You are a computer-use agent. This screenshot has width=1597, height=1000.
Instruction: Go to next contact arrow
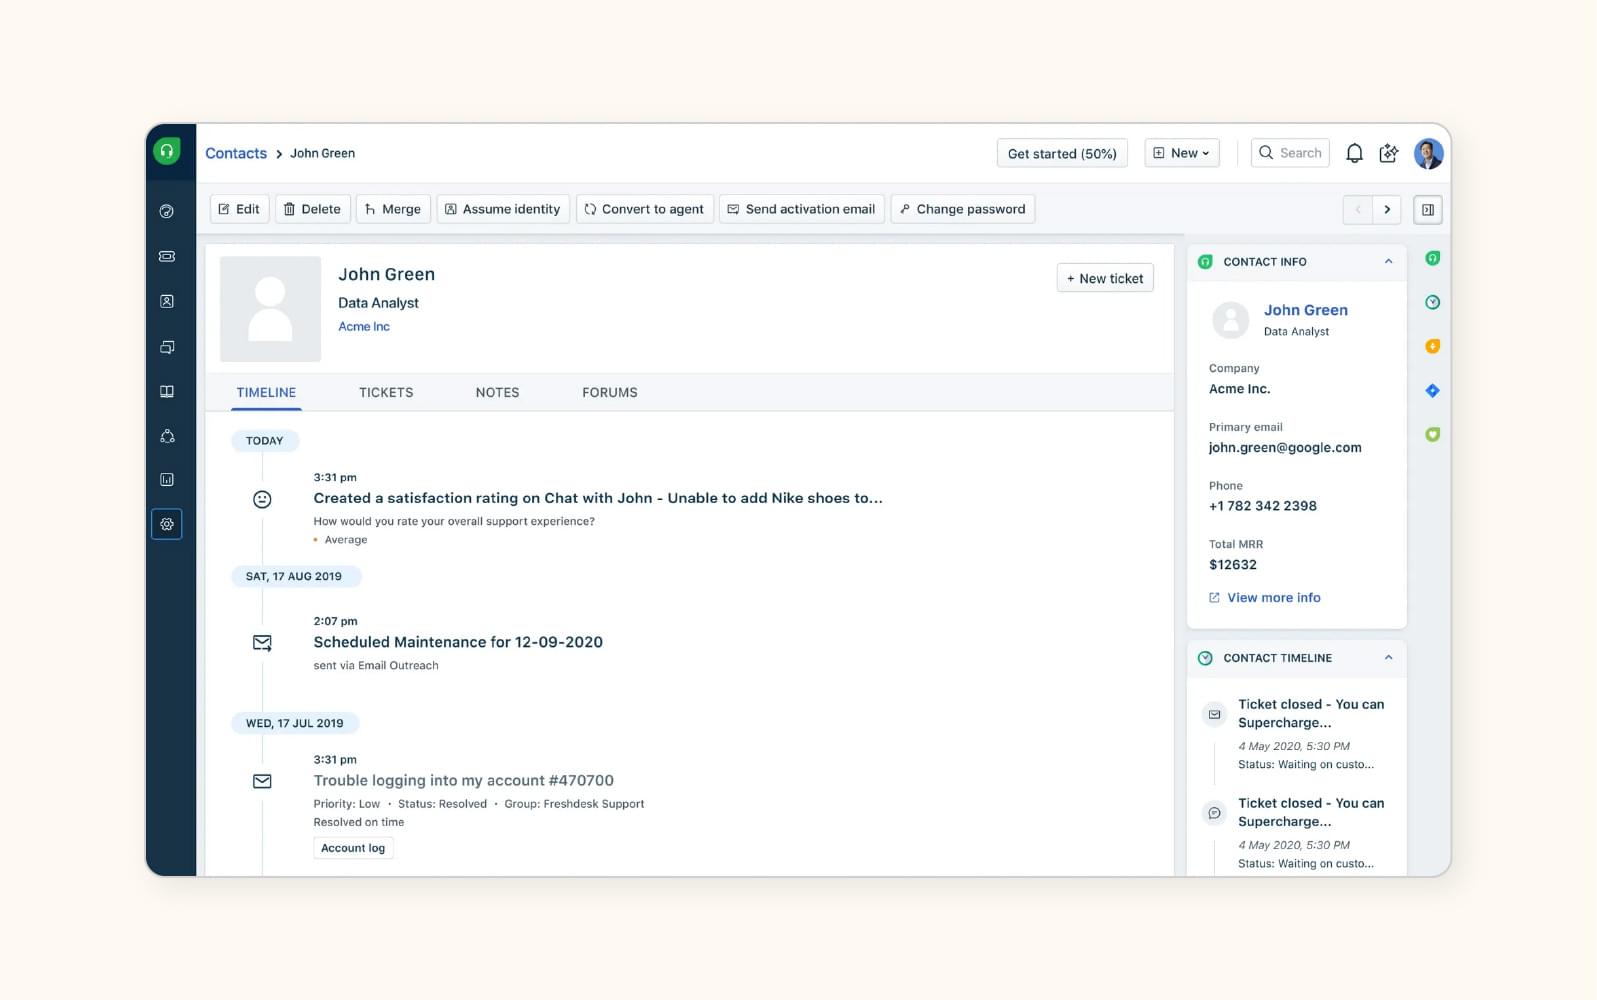coord(1387,209)
